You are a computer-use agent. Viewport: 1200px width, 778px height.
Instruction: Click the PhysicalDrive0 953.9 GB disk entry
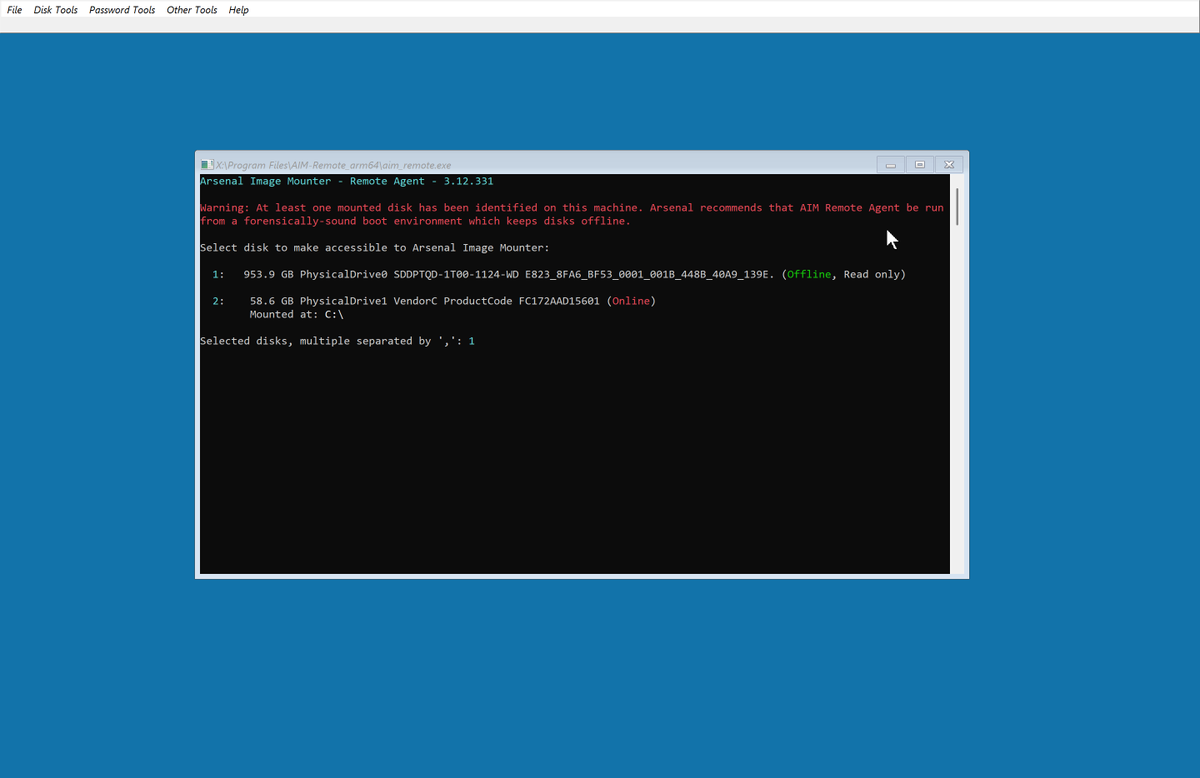(x=558, y=274)
